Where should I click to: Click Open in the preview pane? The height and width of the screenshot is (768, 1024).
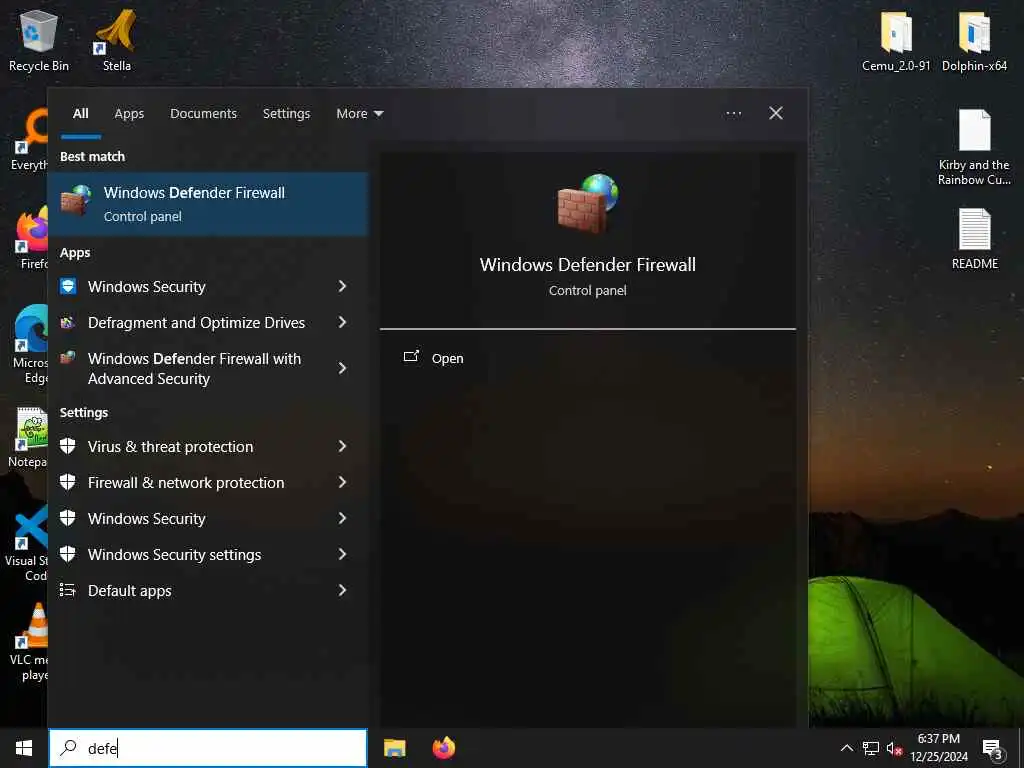click(434, 358)
